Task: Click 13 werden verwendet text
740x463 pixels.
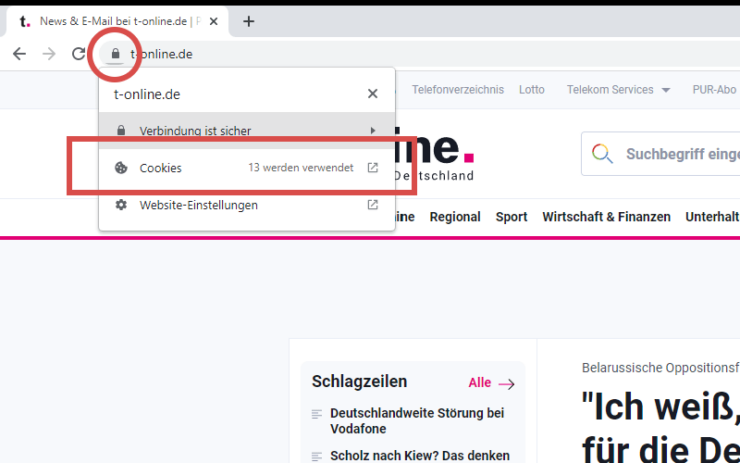Action: pos(301,168)
